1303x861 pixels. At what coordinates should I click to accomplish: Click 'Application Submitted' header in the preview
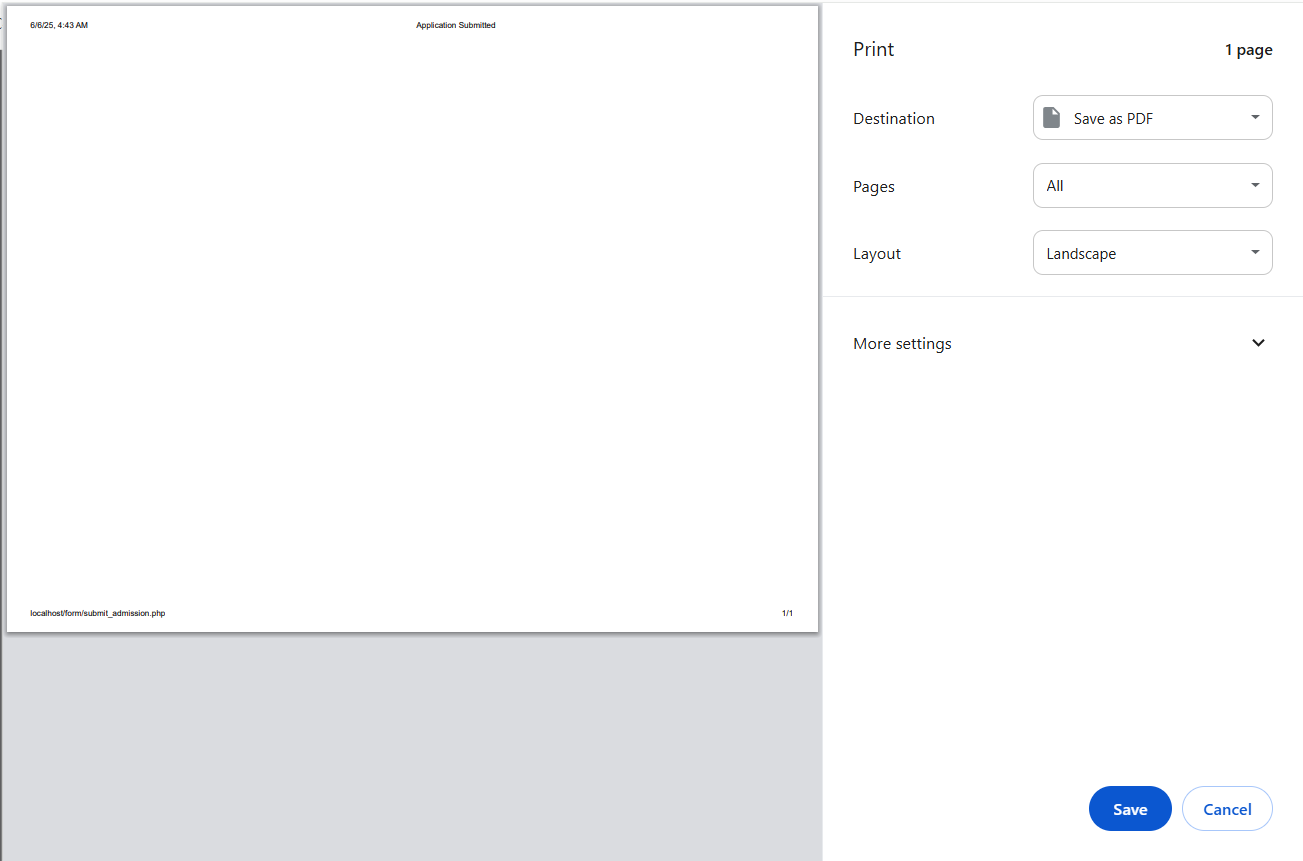click(455, 26)
